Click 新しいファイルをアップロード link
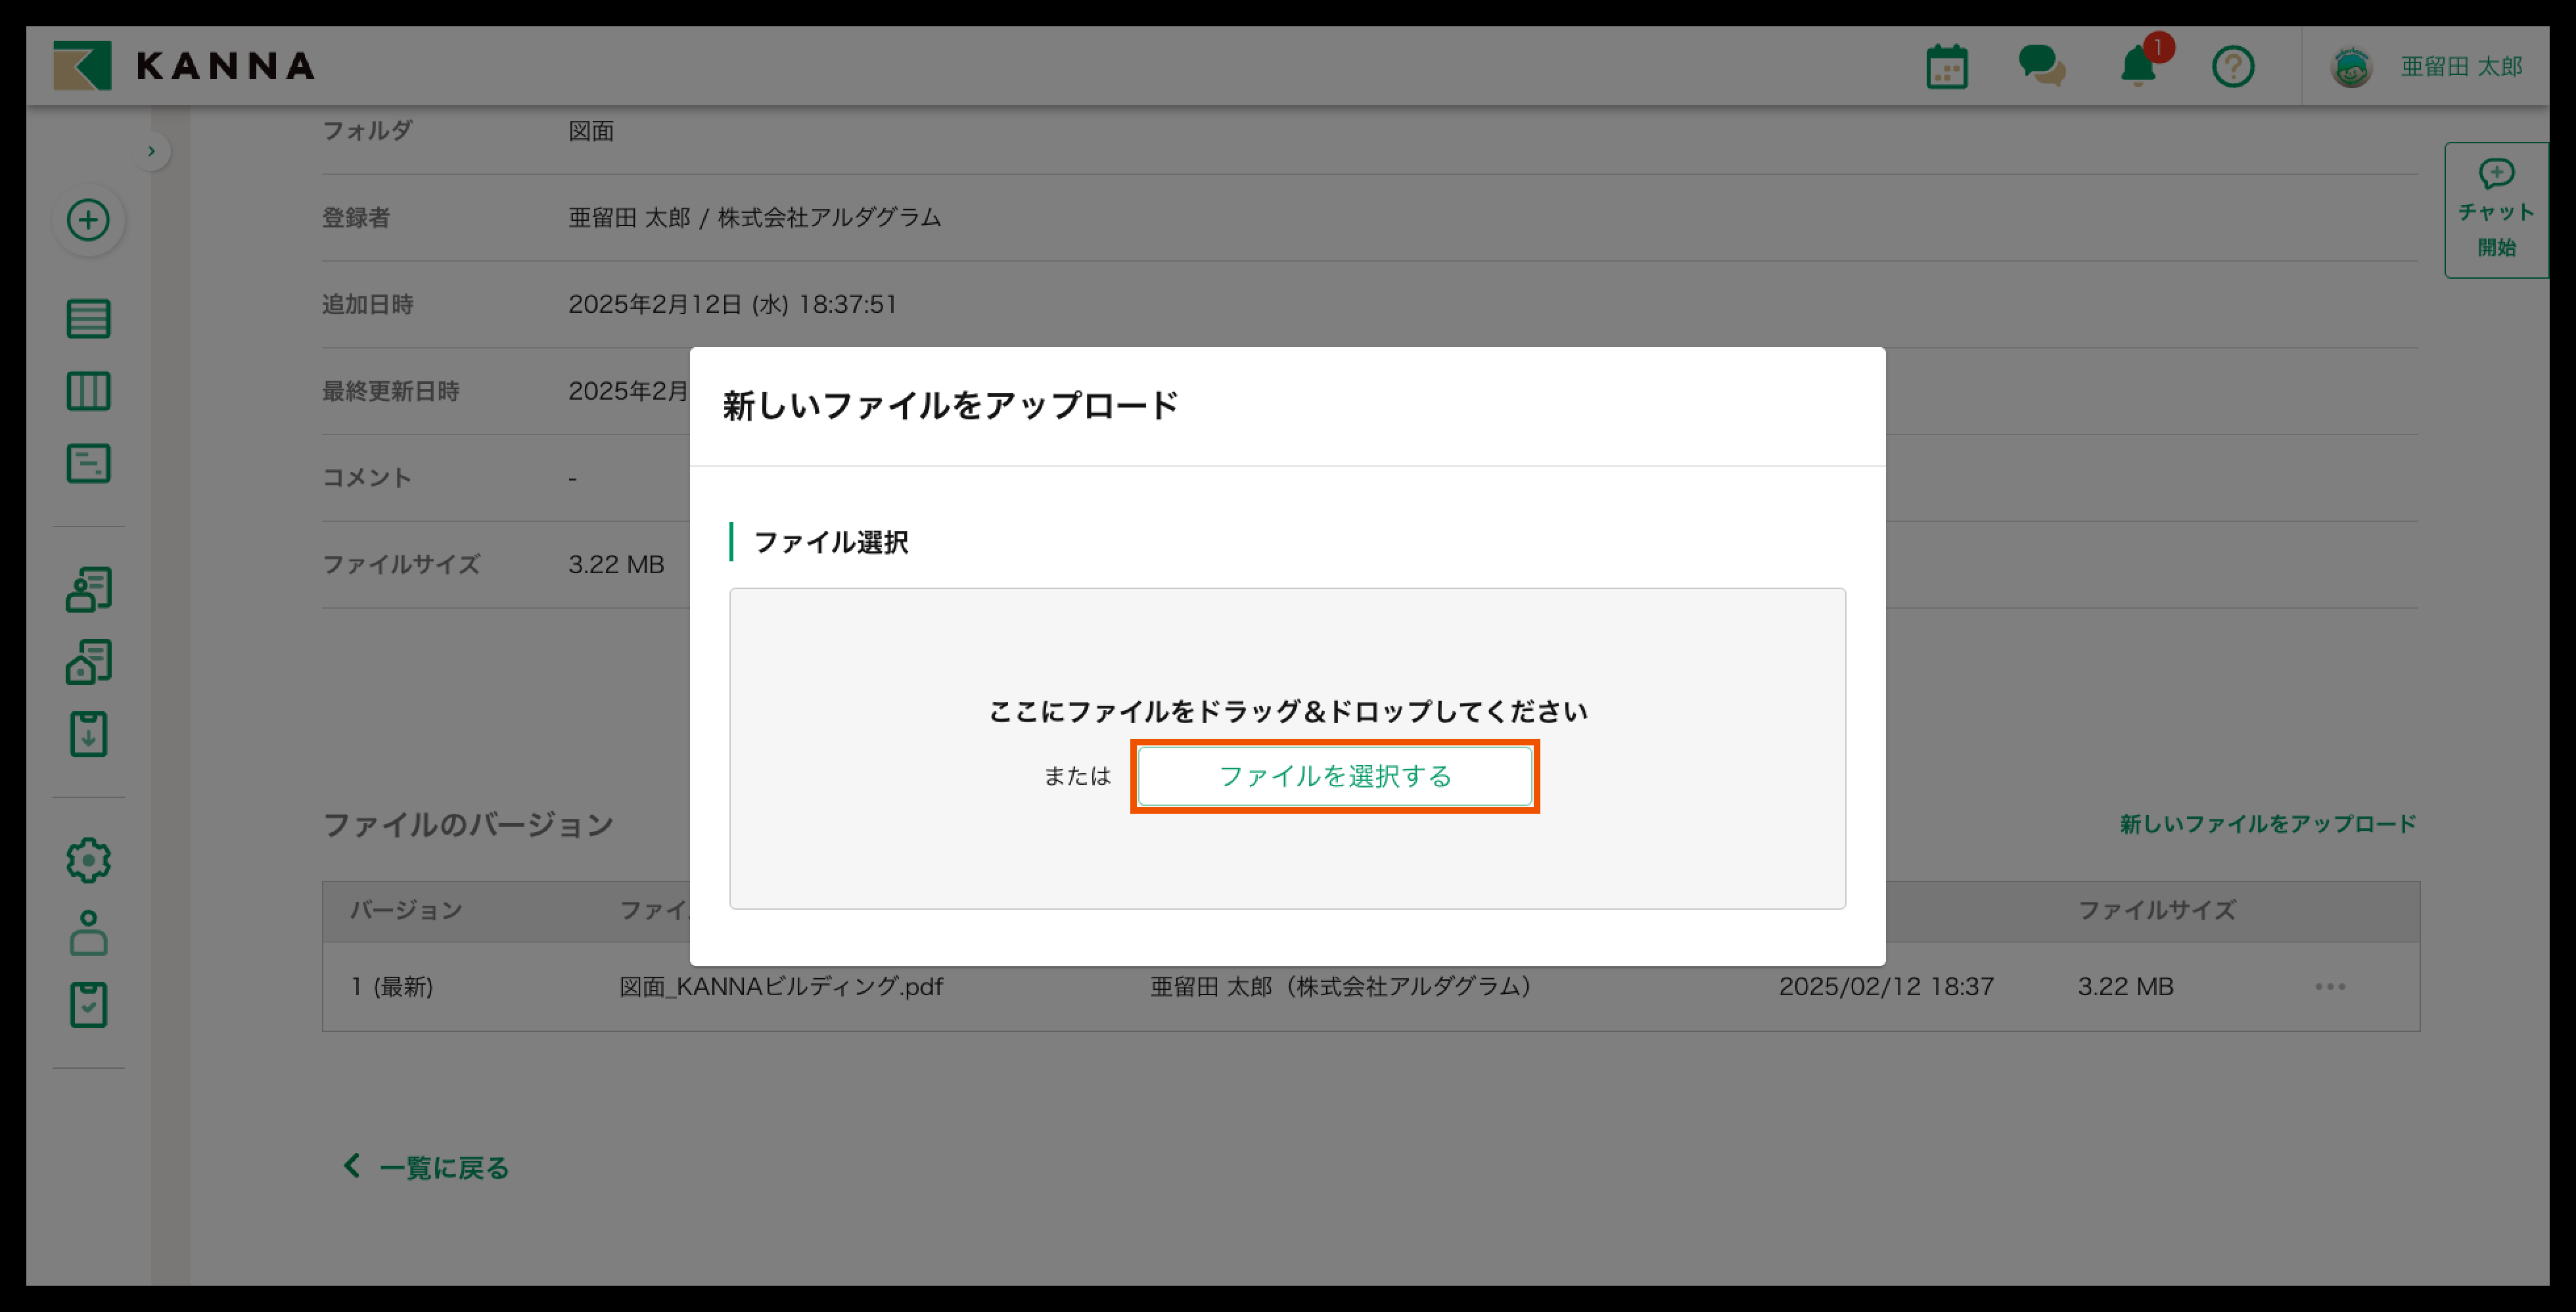Viewport: 2576px width, 1312px height. 2267,824
